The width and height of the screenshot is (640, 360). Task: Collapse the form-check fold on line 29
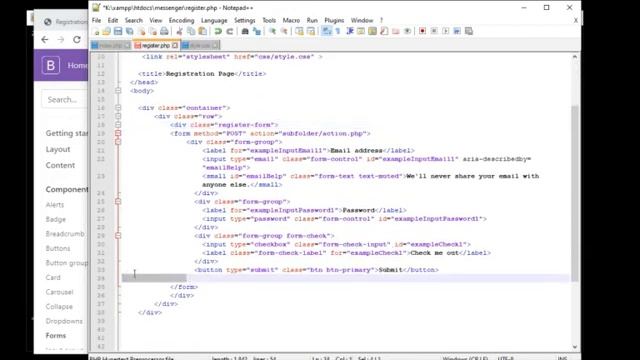118,236
